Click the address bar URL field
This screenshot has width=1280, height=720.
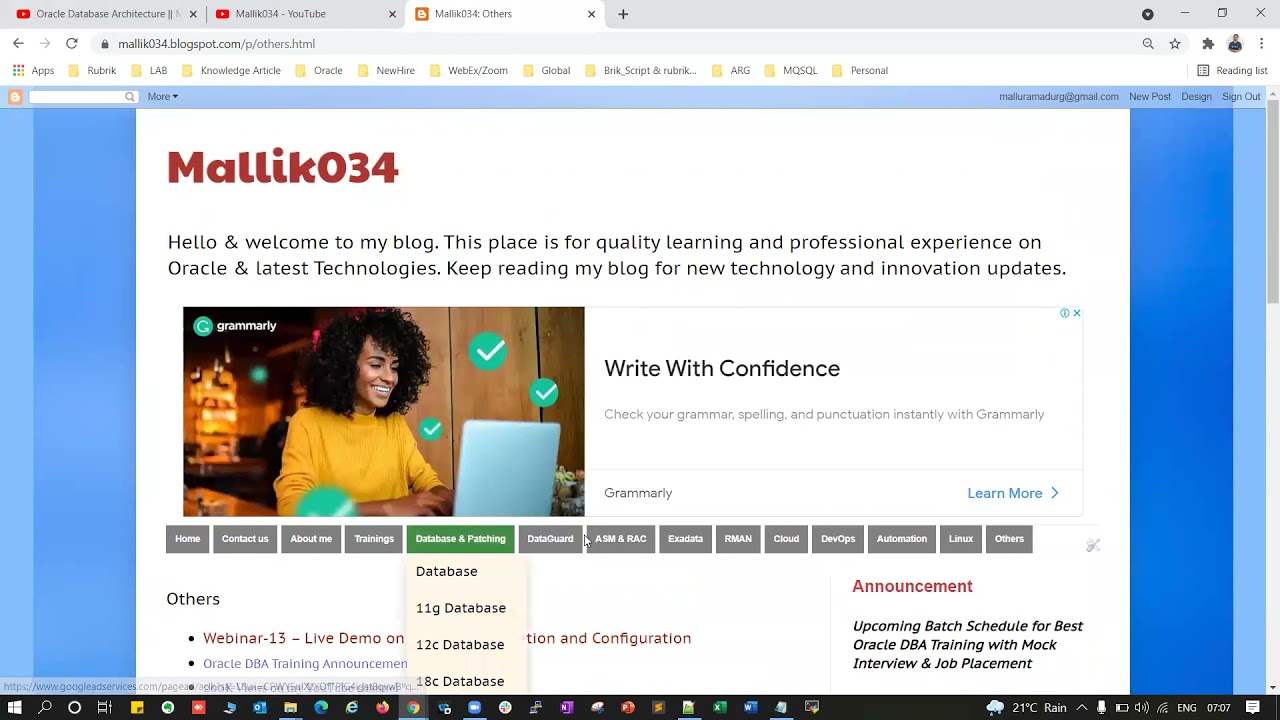620,44
